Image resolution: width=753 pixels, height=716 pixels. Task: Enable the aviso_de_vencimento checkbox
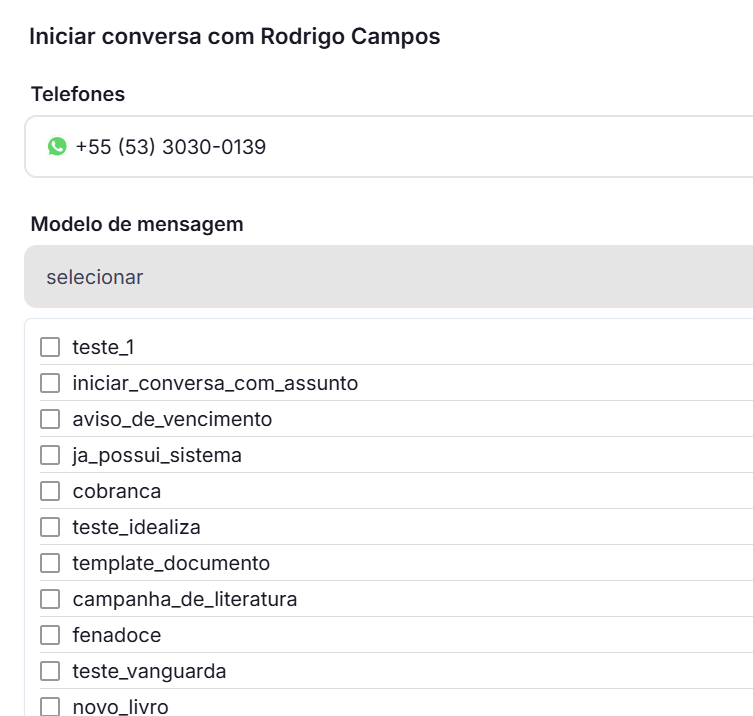(50, 419)
